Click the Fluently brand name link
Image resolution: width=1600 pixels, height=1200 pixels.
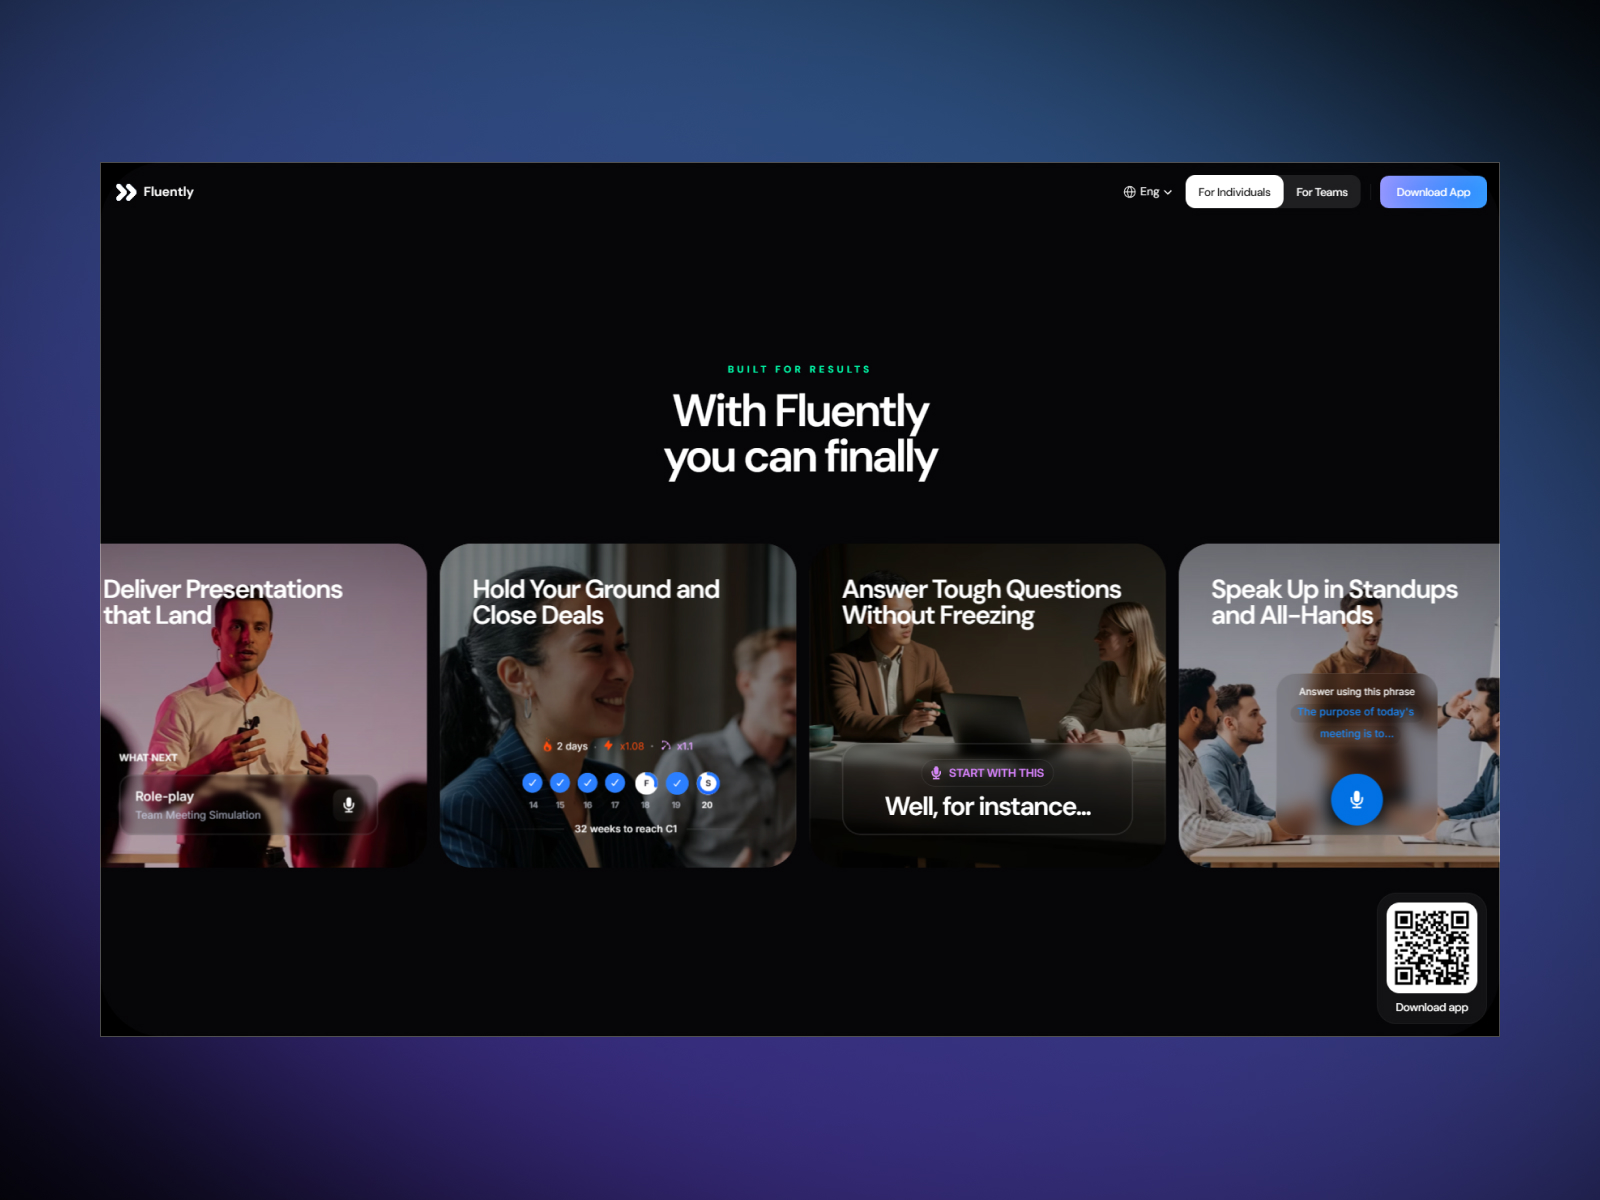point(168,192)
